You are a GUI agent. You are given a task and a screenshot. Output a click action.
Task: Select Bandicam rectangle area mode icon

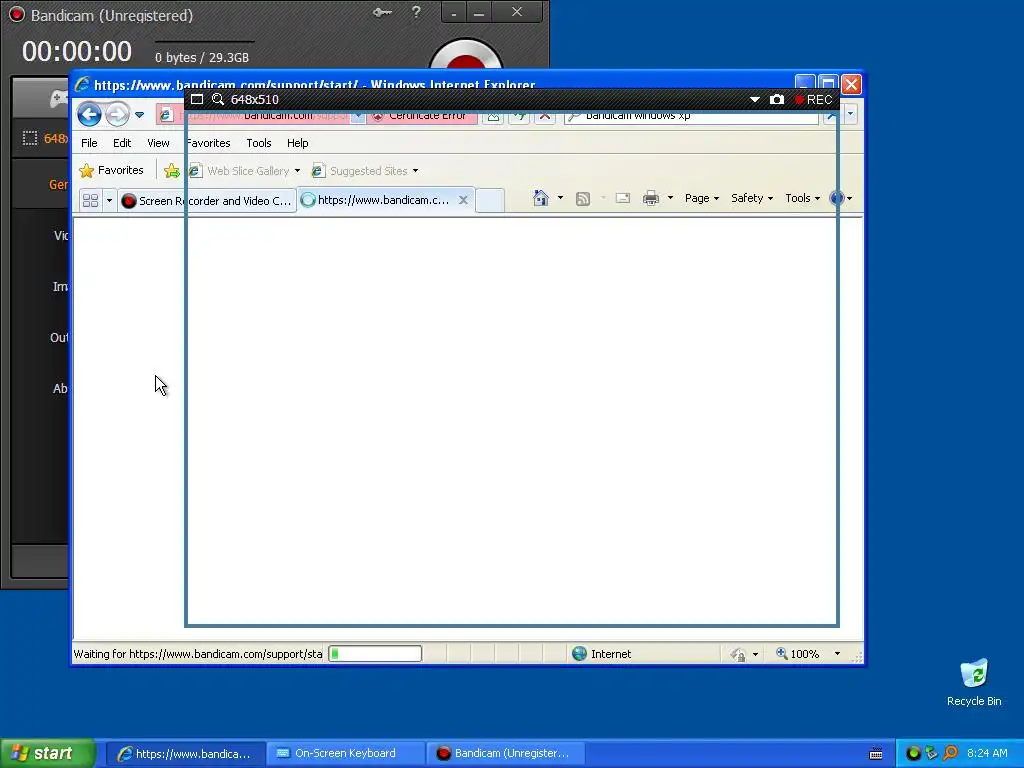(x=30, y=138)
